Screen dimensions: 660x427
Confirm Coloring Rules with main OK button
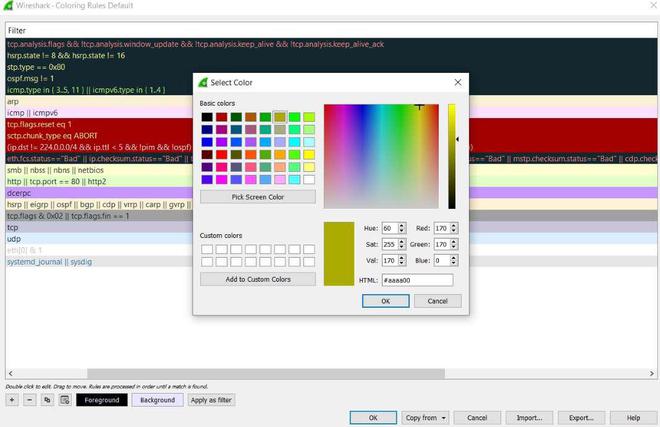(373, 418)
